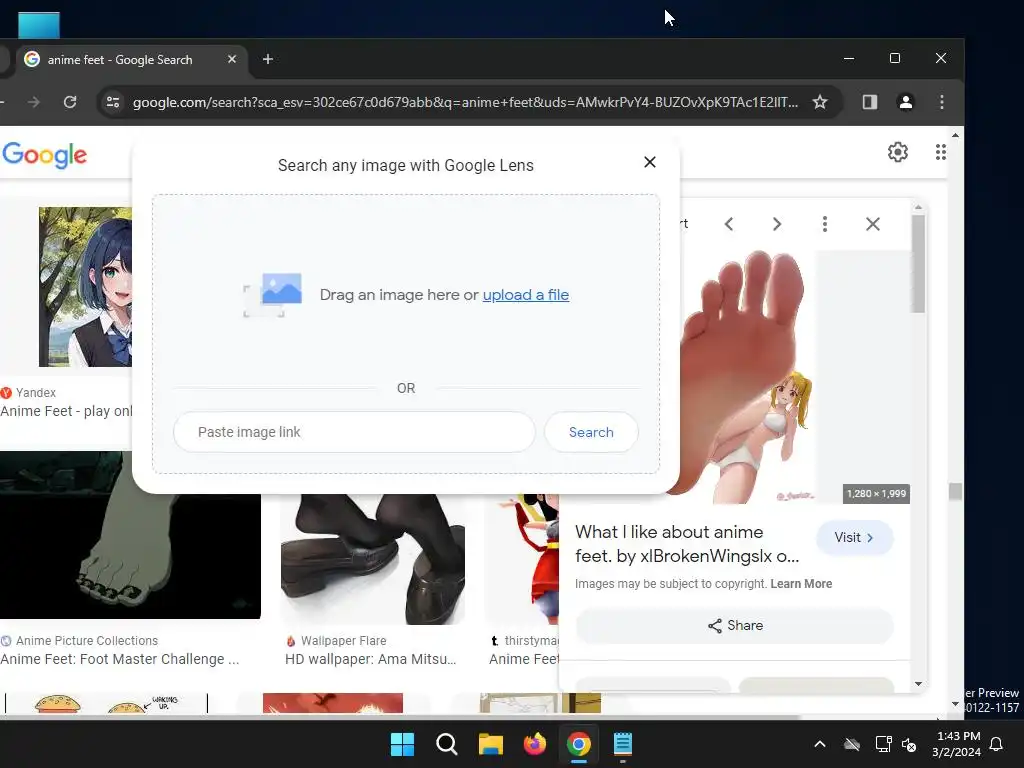Open the Google apps grid
Viewport: 1024px width, 768px height.
[940, 152]
